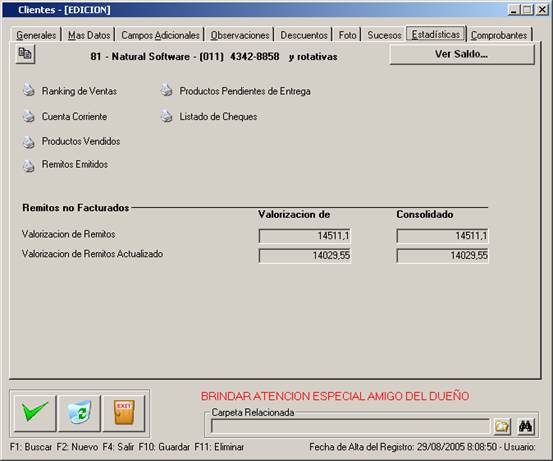Click the printer icon for Productos Vendidos
The width and height of the screenshot is (553, 461).
coord(29,141)
